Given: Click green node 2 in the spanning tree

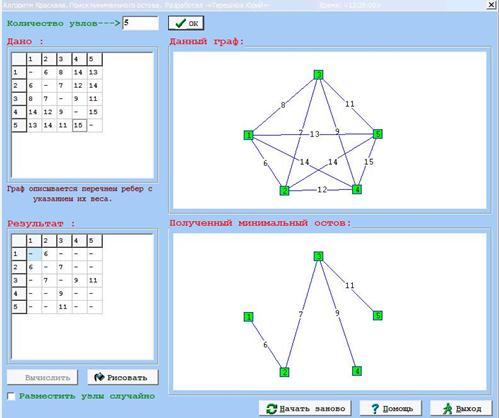Looking at the screenshot, I should pyautogui.click(x=284, y=372).
